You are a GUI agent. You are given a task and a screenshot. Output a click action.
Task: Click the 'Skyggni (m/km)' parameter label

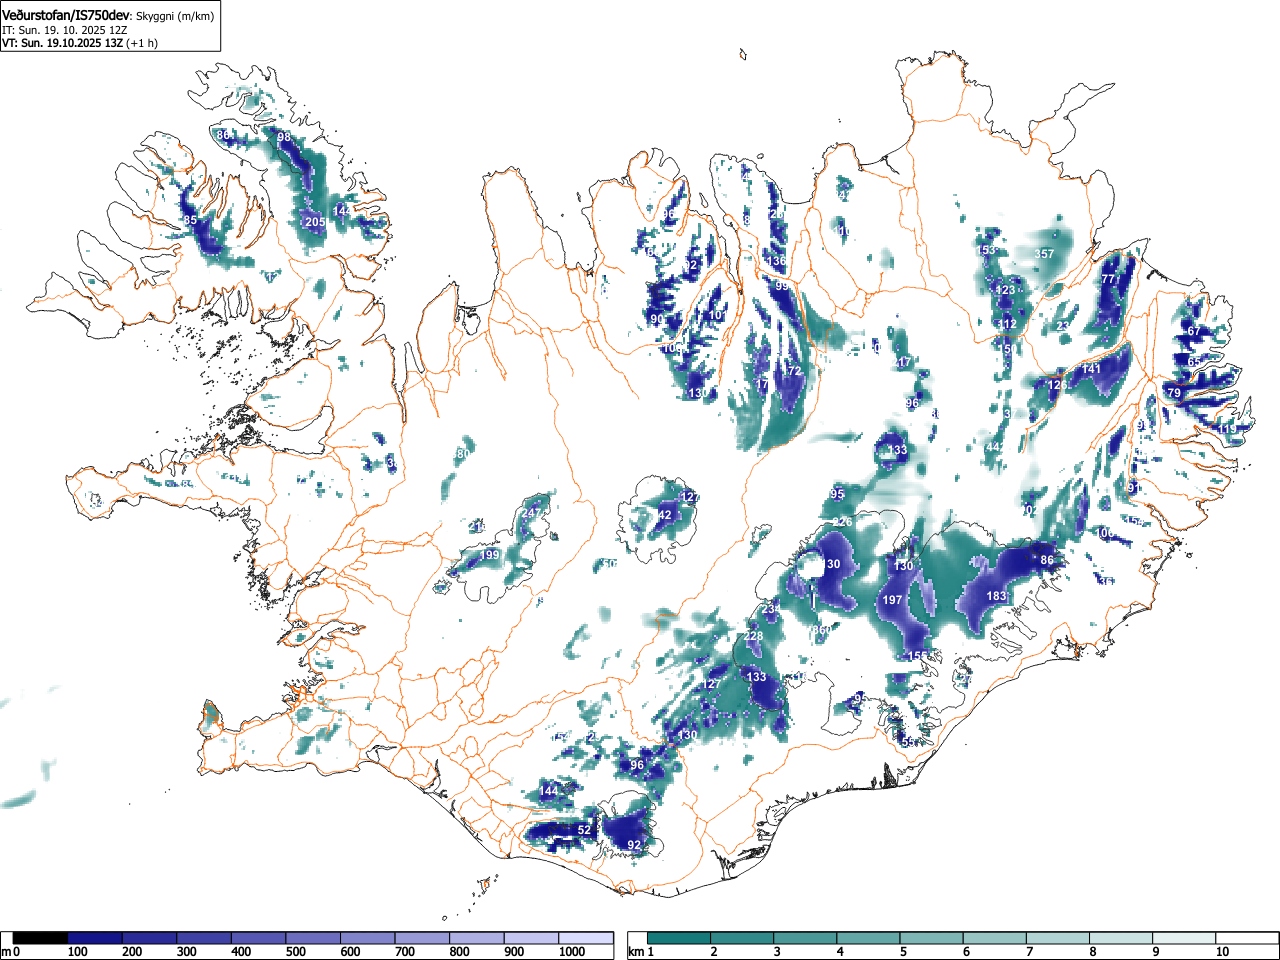pos(175,17)
